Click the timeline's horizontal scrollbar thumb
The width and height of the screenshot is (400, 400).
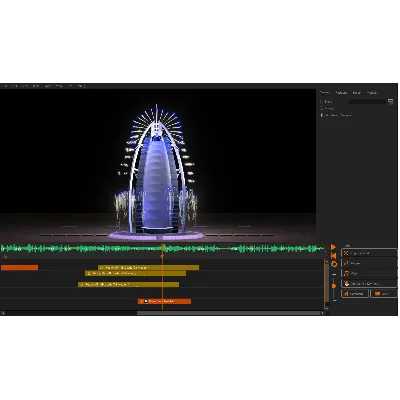(x=229, y=313)
